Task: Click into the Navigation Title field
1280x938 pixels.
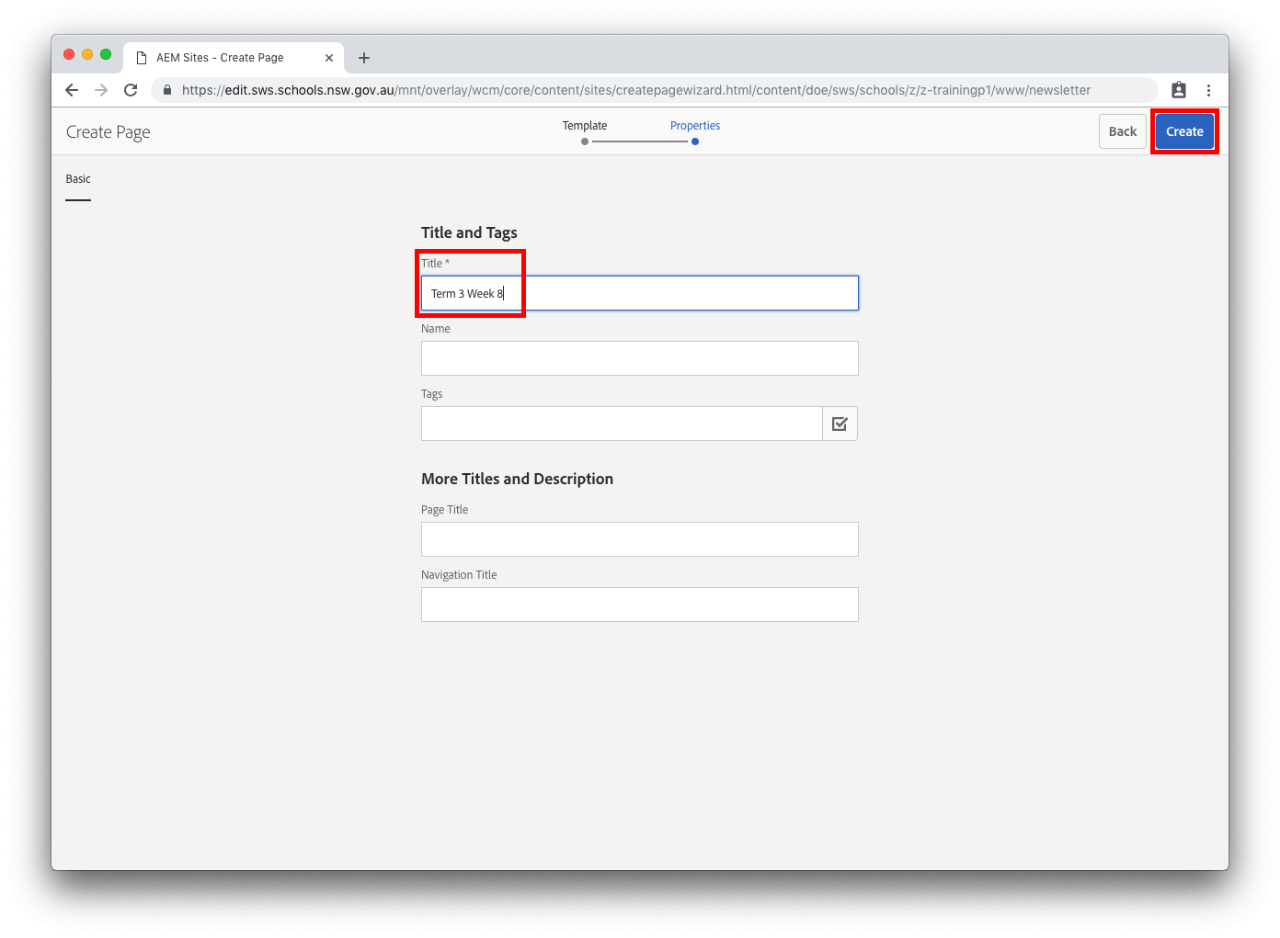Action: [640, 605]
